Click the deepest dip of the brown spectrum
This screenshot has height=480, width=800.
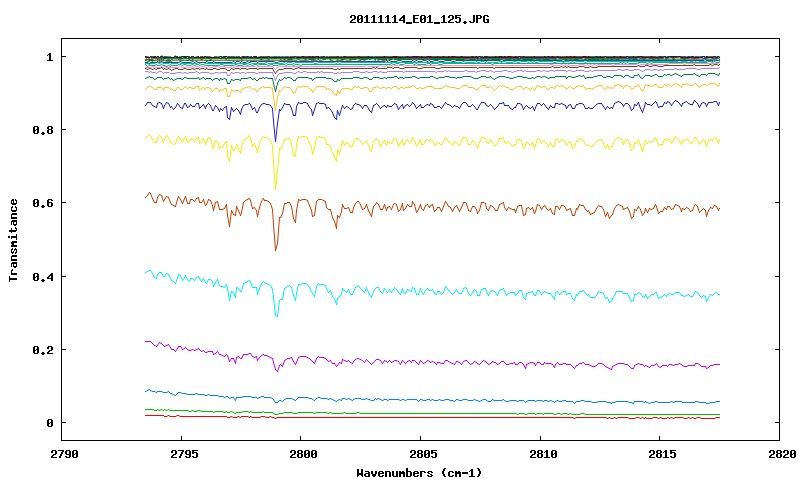[276, 249]
